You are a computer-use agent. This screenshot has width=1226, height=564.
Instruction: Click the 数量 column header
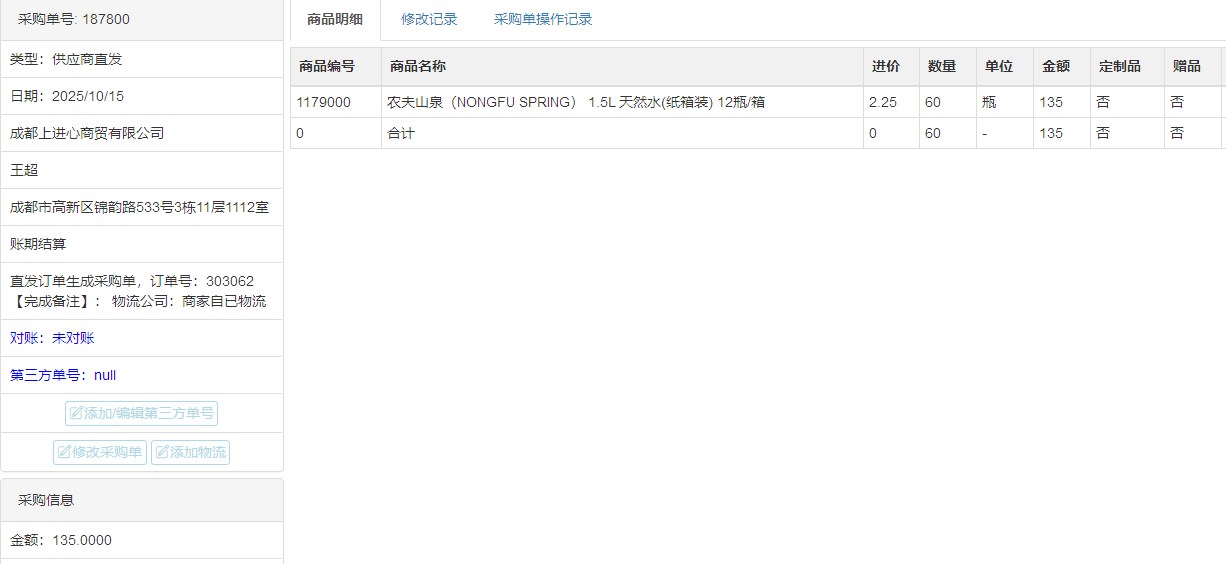(942, 66)
